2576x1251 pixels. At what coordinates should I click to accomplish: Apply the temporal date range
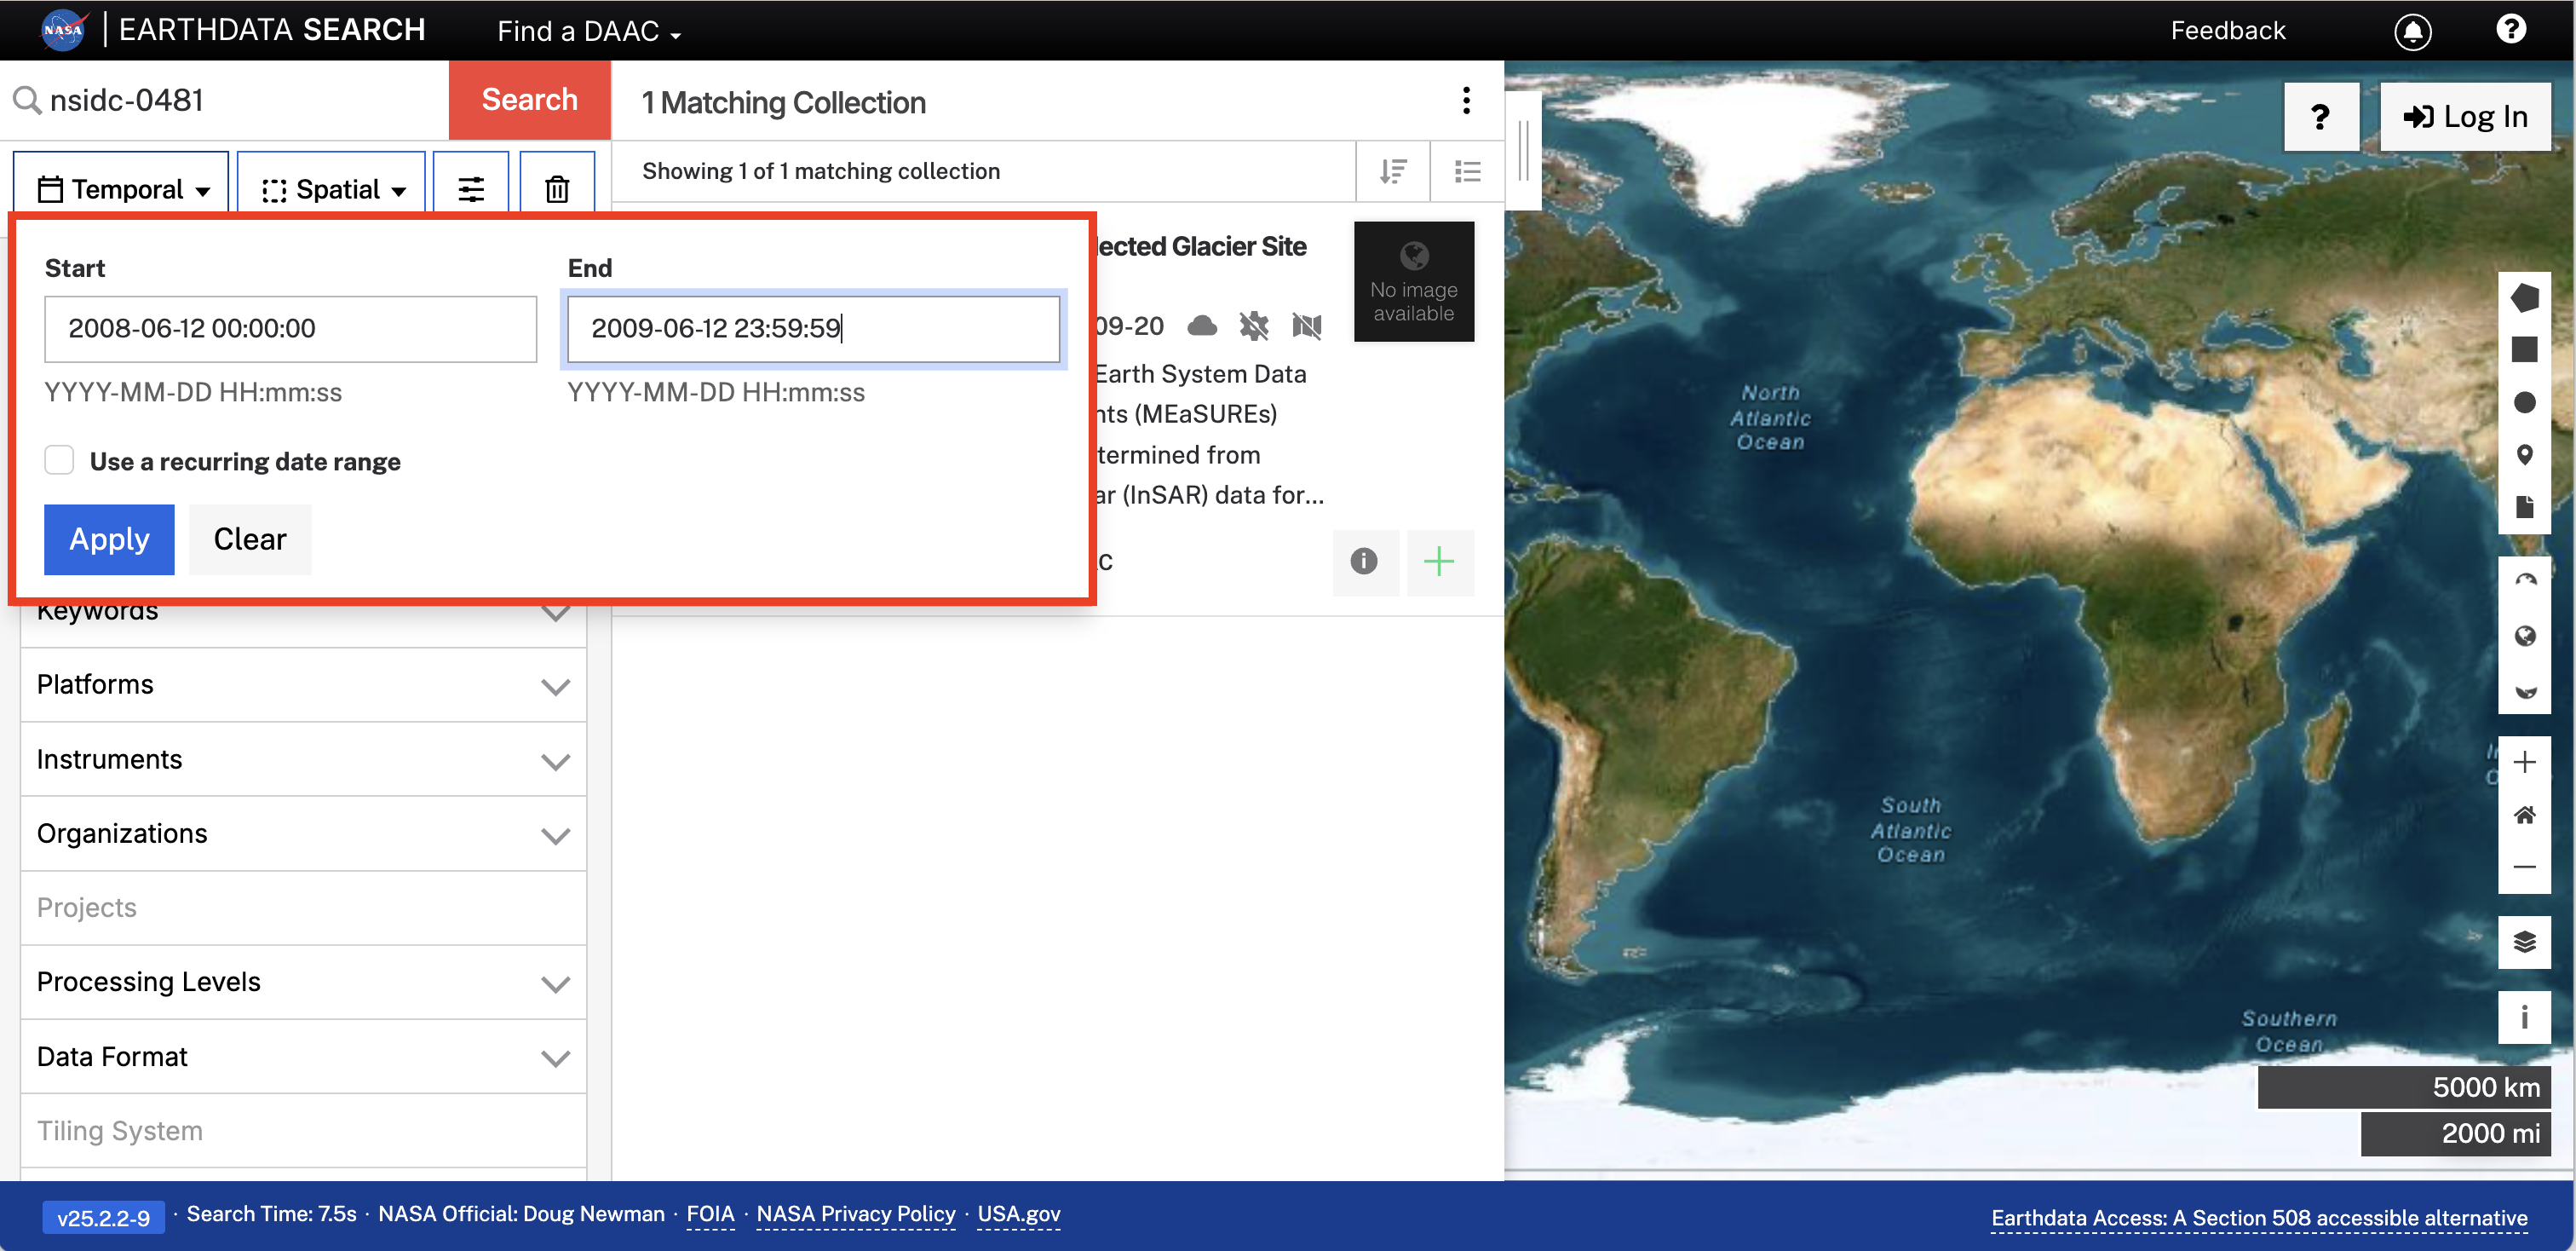pos(109,539)
